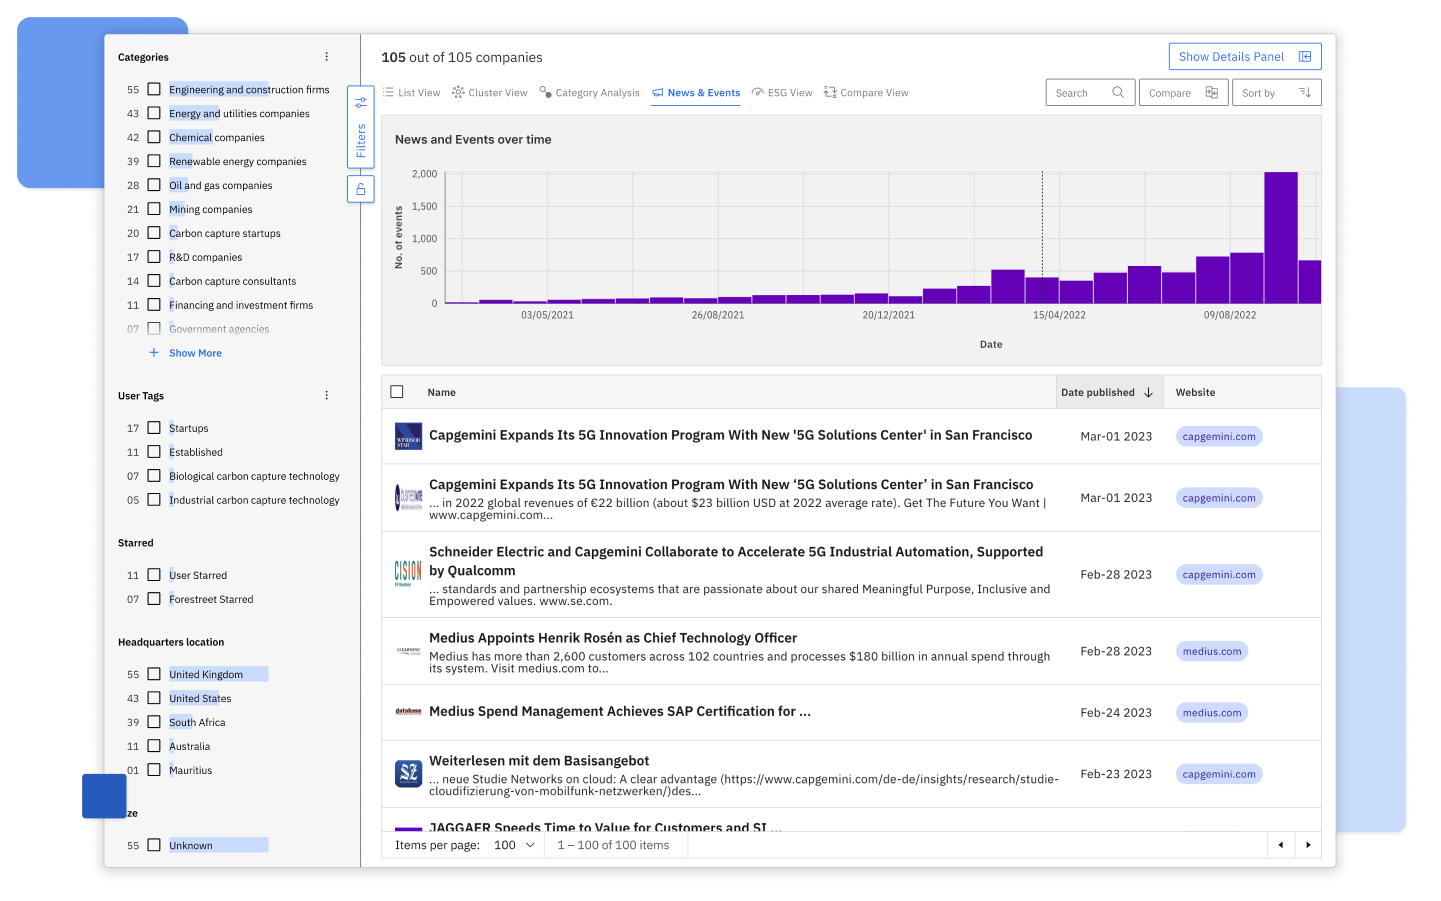Switch to Category Analysis tab
Image resolution: width=1441 pixels, height=901 pixels.
[x=589, y=93]
